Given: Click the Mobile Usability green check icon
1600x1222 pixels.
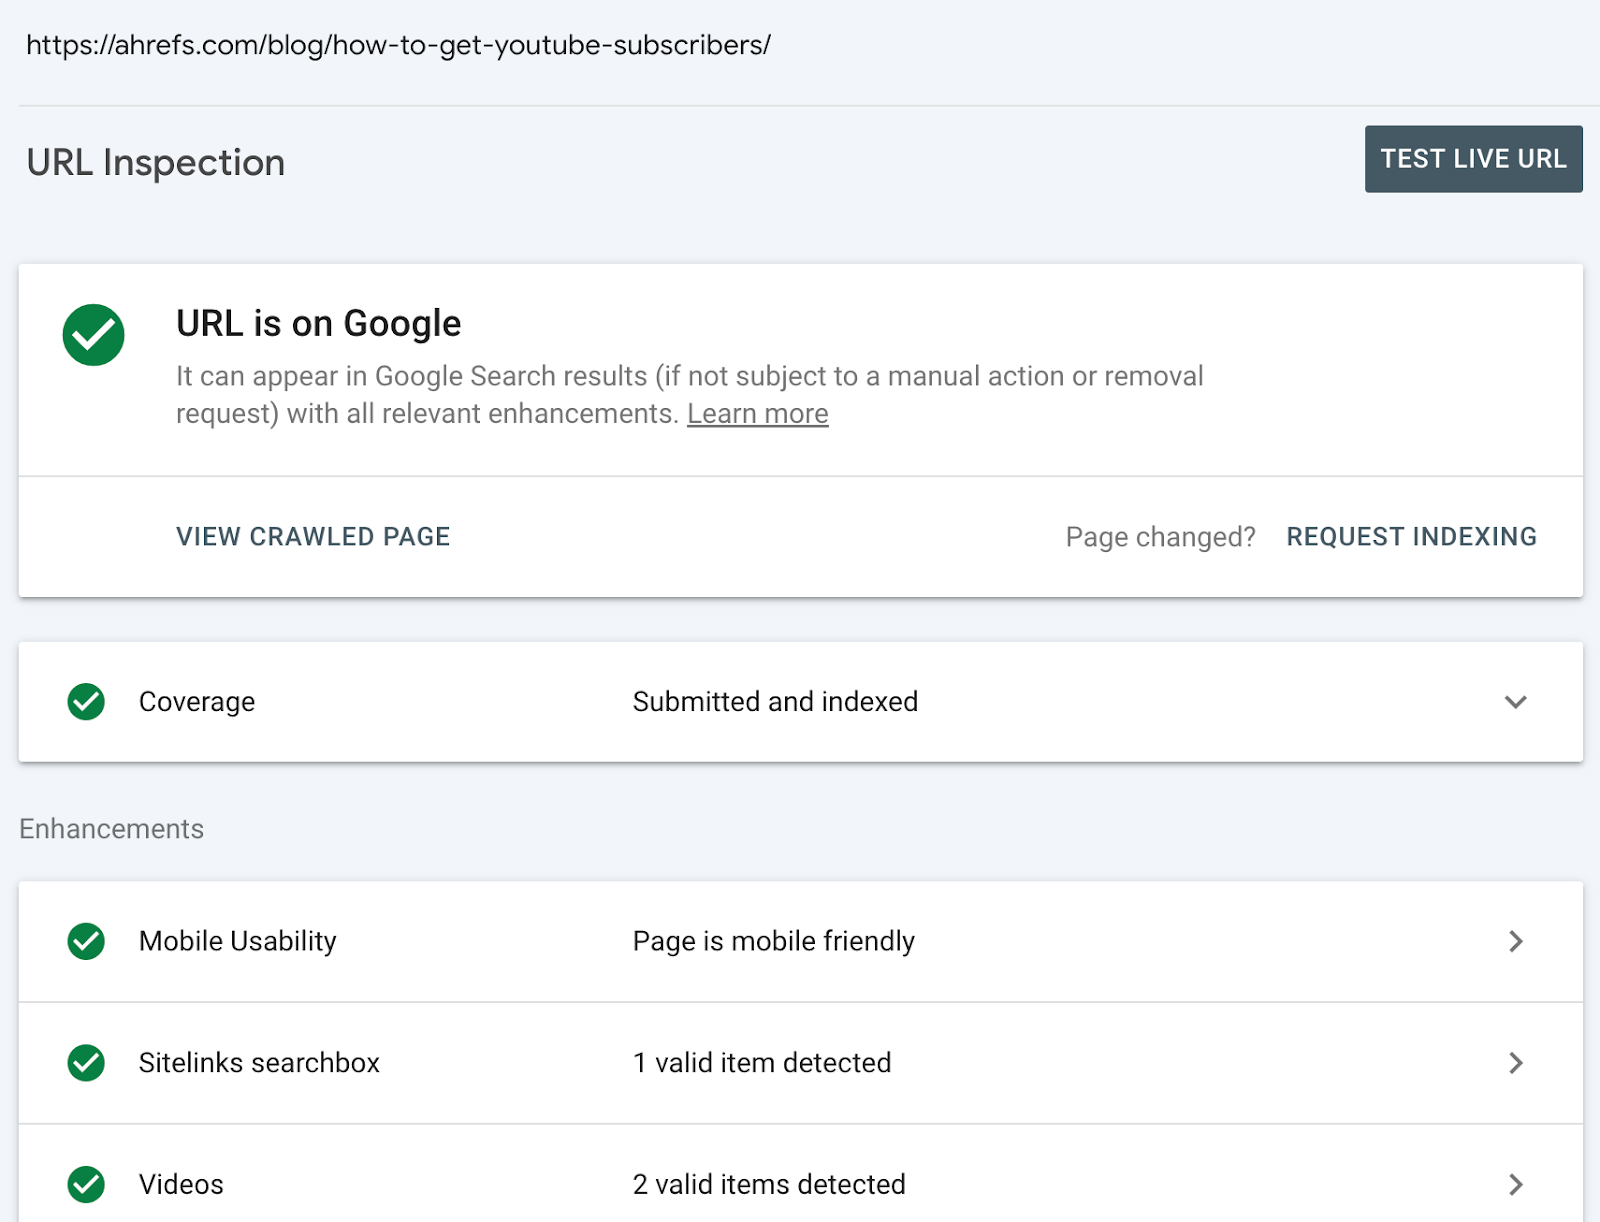Looking at the screenshot, I should [x=86, y=941].
